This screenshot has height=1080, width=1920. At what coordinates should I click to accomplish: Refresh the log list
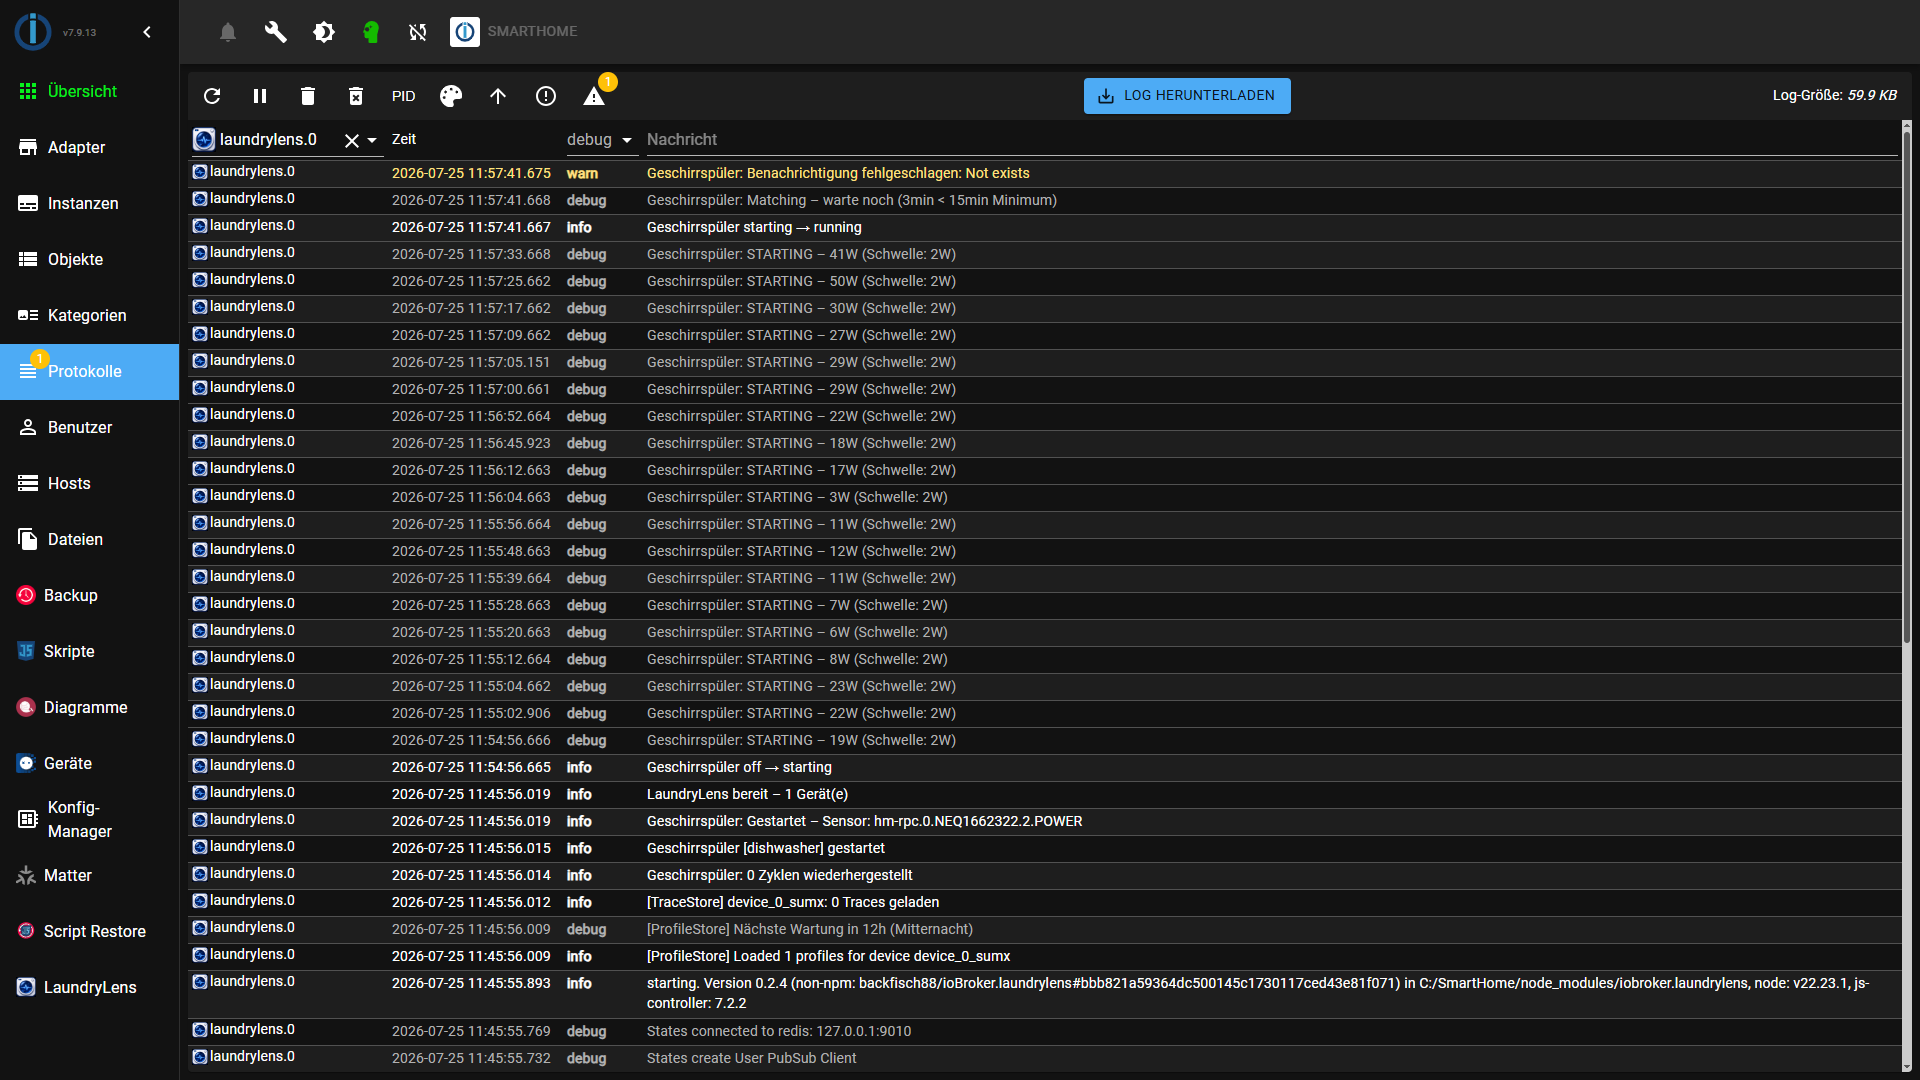coord(212,96)
